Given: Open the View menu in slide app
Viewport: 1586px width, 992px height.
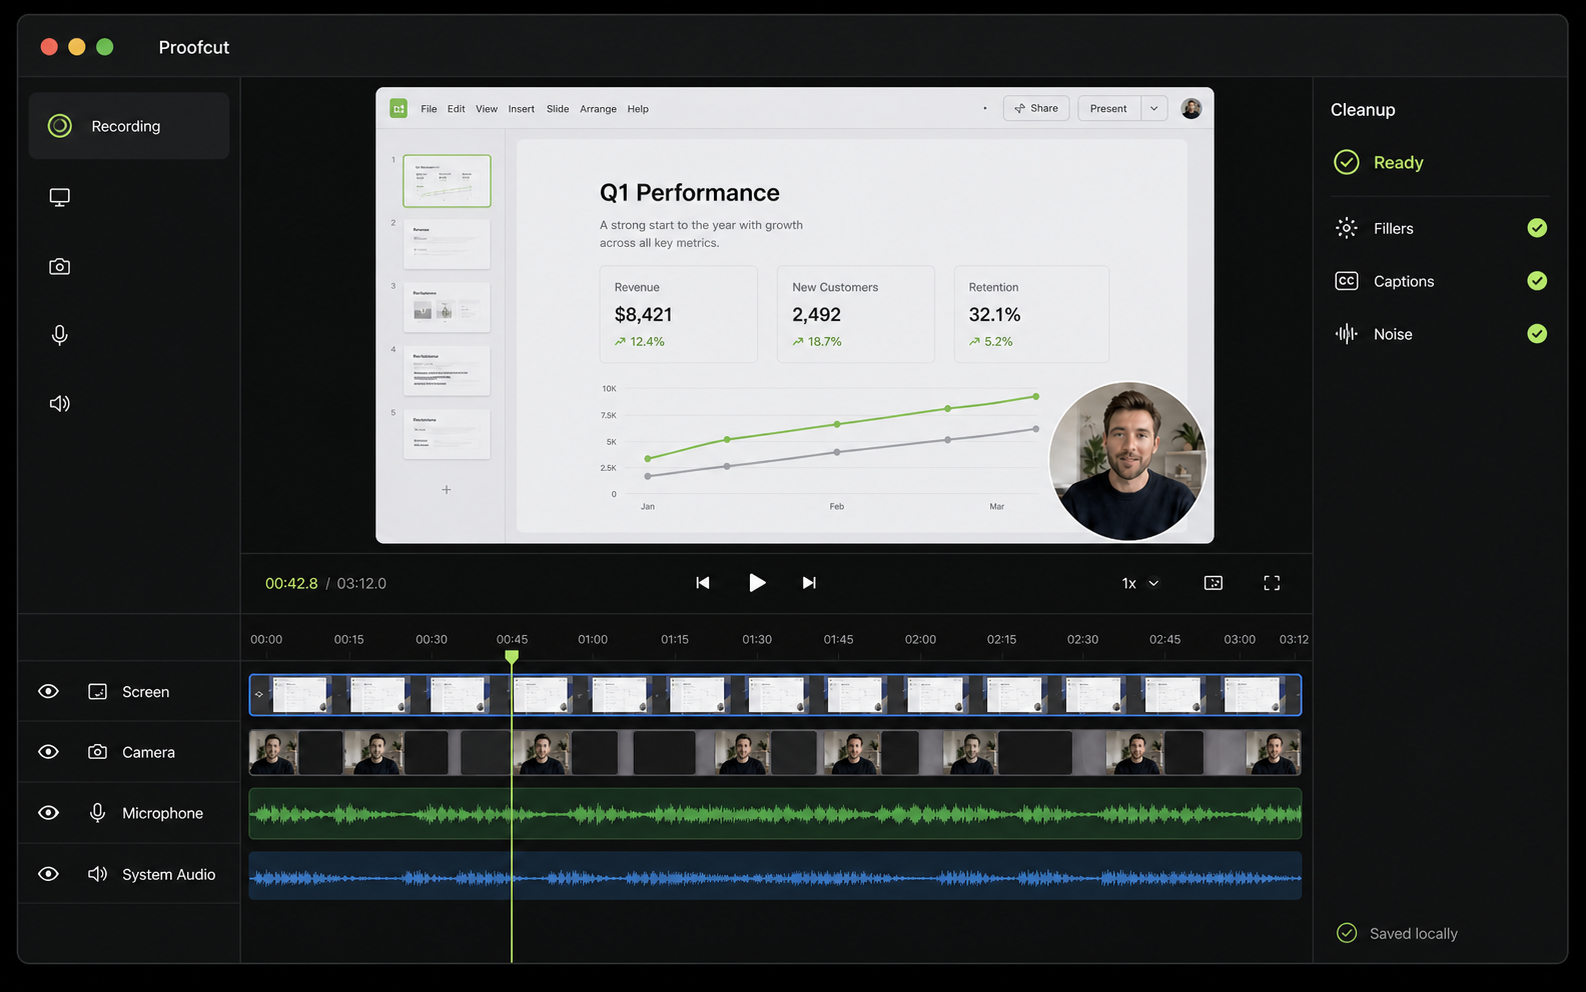Looking at the screenshot, I should 487,109.
